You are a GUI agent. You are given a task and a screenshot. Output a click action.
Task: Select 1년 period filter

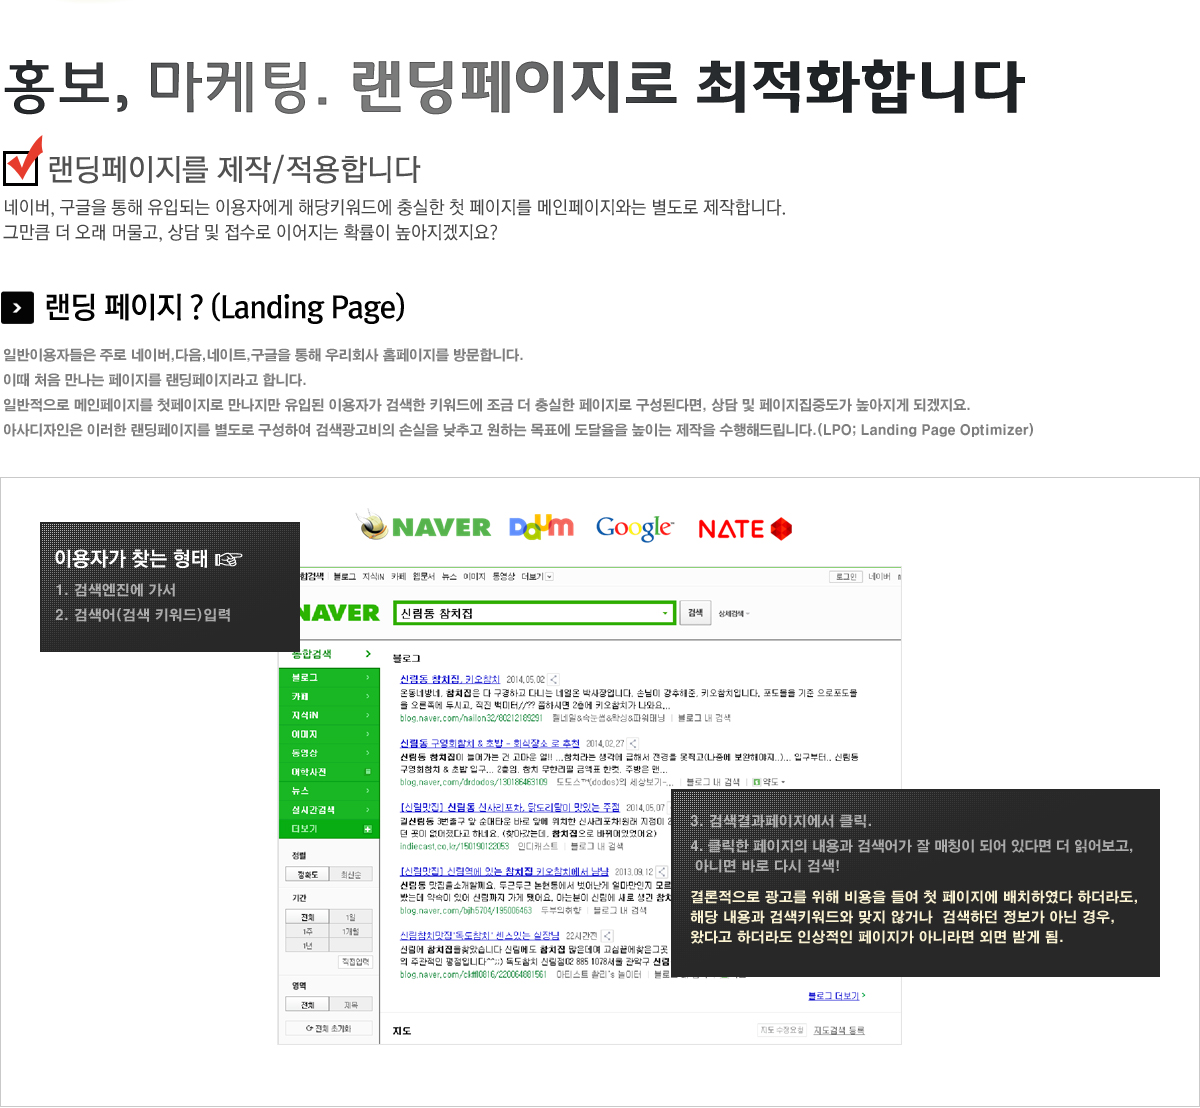tap(307, 945)
